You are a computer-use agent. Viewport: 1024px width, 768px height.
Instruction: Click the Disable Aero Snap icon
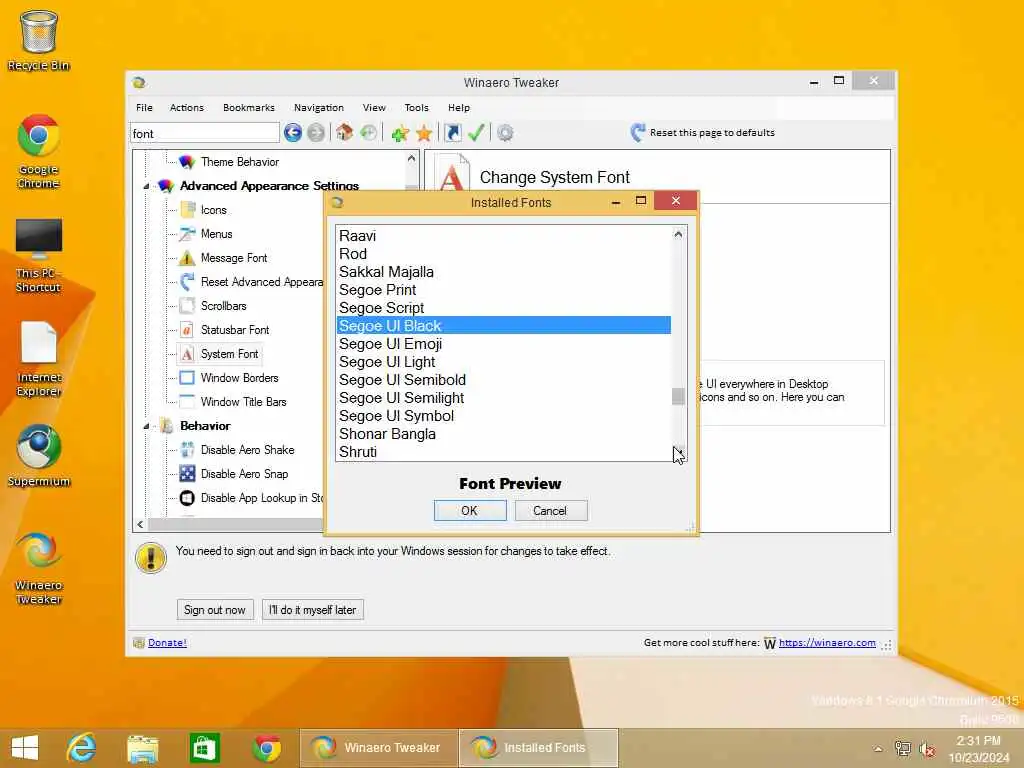(187, 473)
